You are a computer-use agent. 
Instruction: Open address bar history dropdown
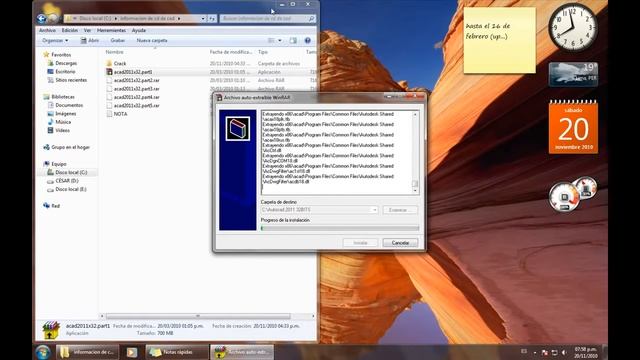point(203,18)
